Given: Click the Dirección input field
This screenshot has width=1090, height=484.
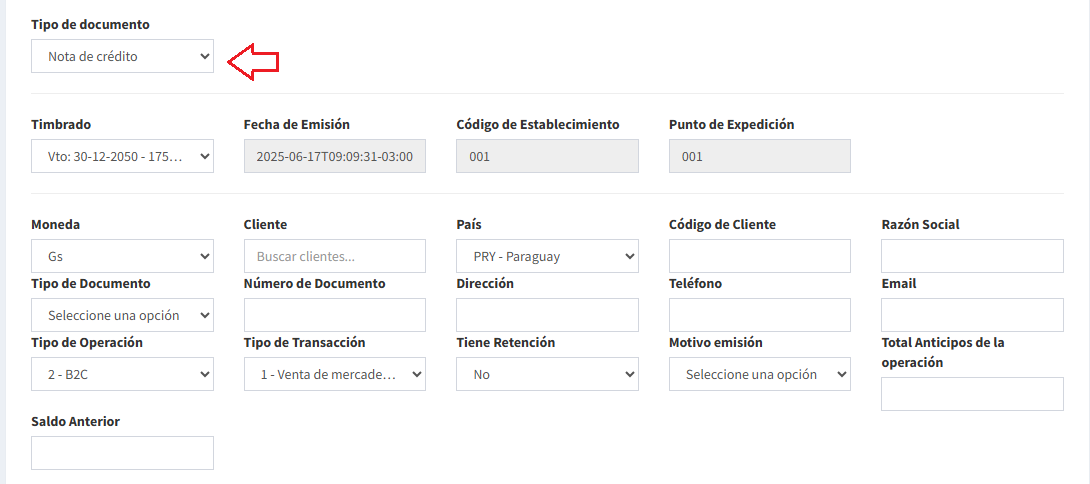Looking at the screenshot, I should tap(548, 315).
